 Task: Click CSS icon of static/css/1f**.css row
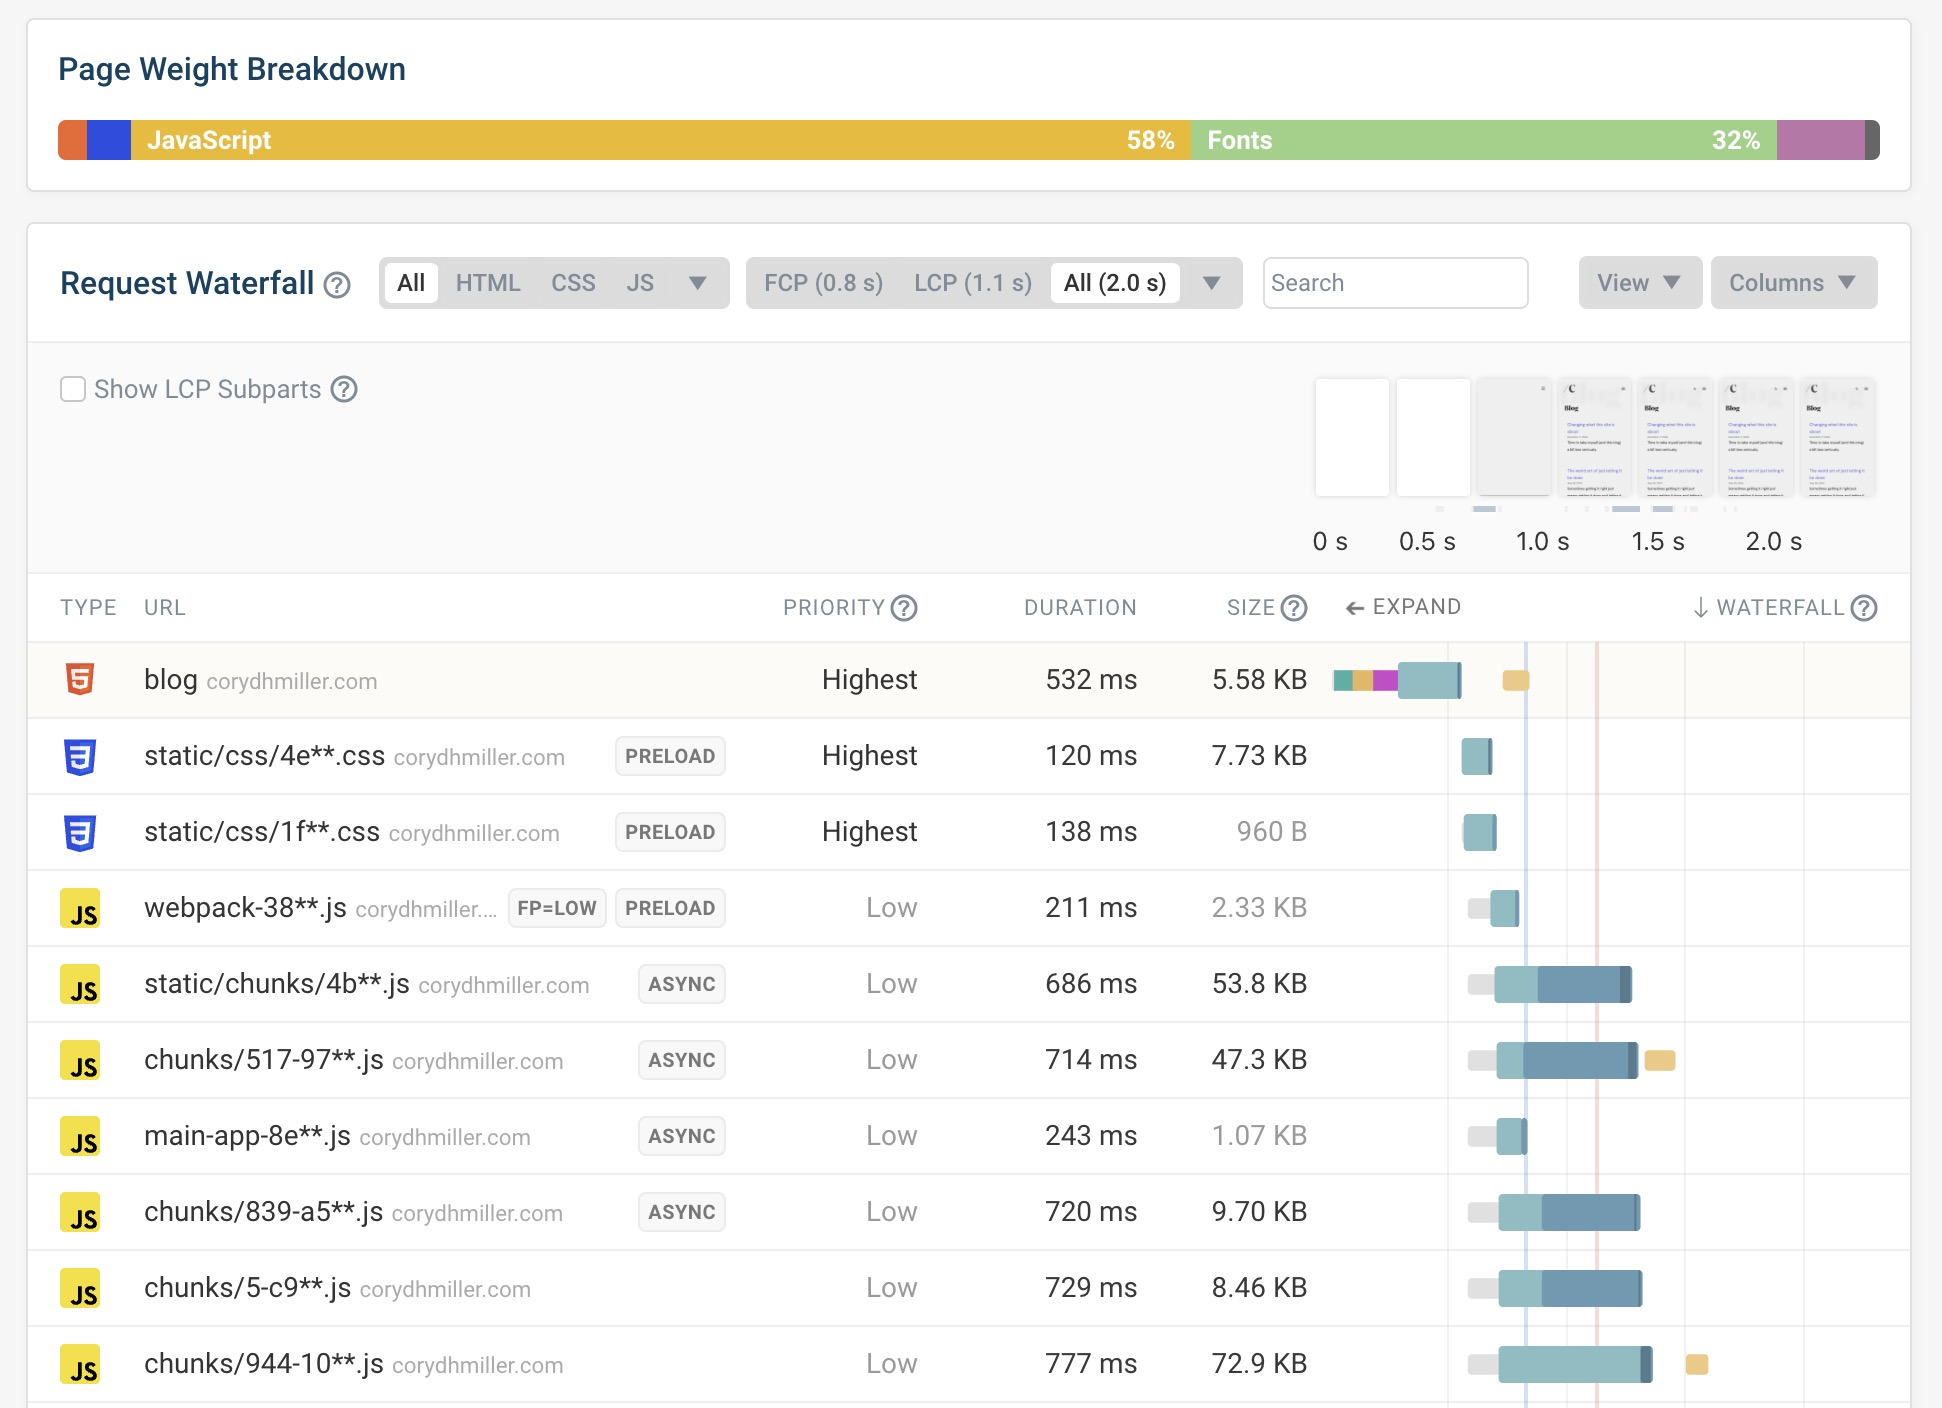(80, 832)
